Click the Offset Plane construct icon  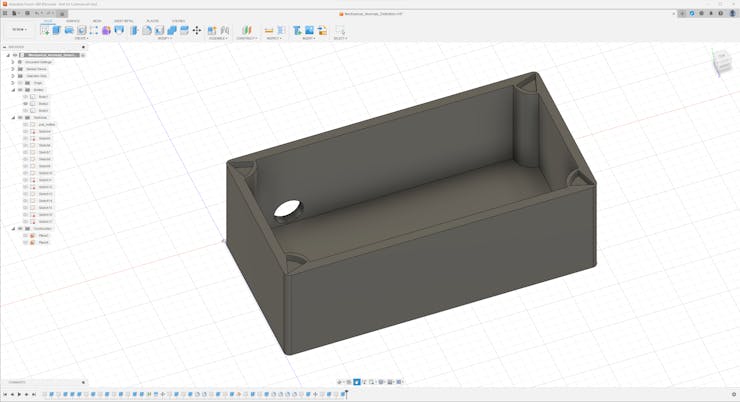(246, 31)
